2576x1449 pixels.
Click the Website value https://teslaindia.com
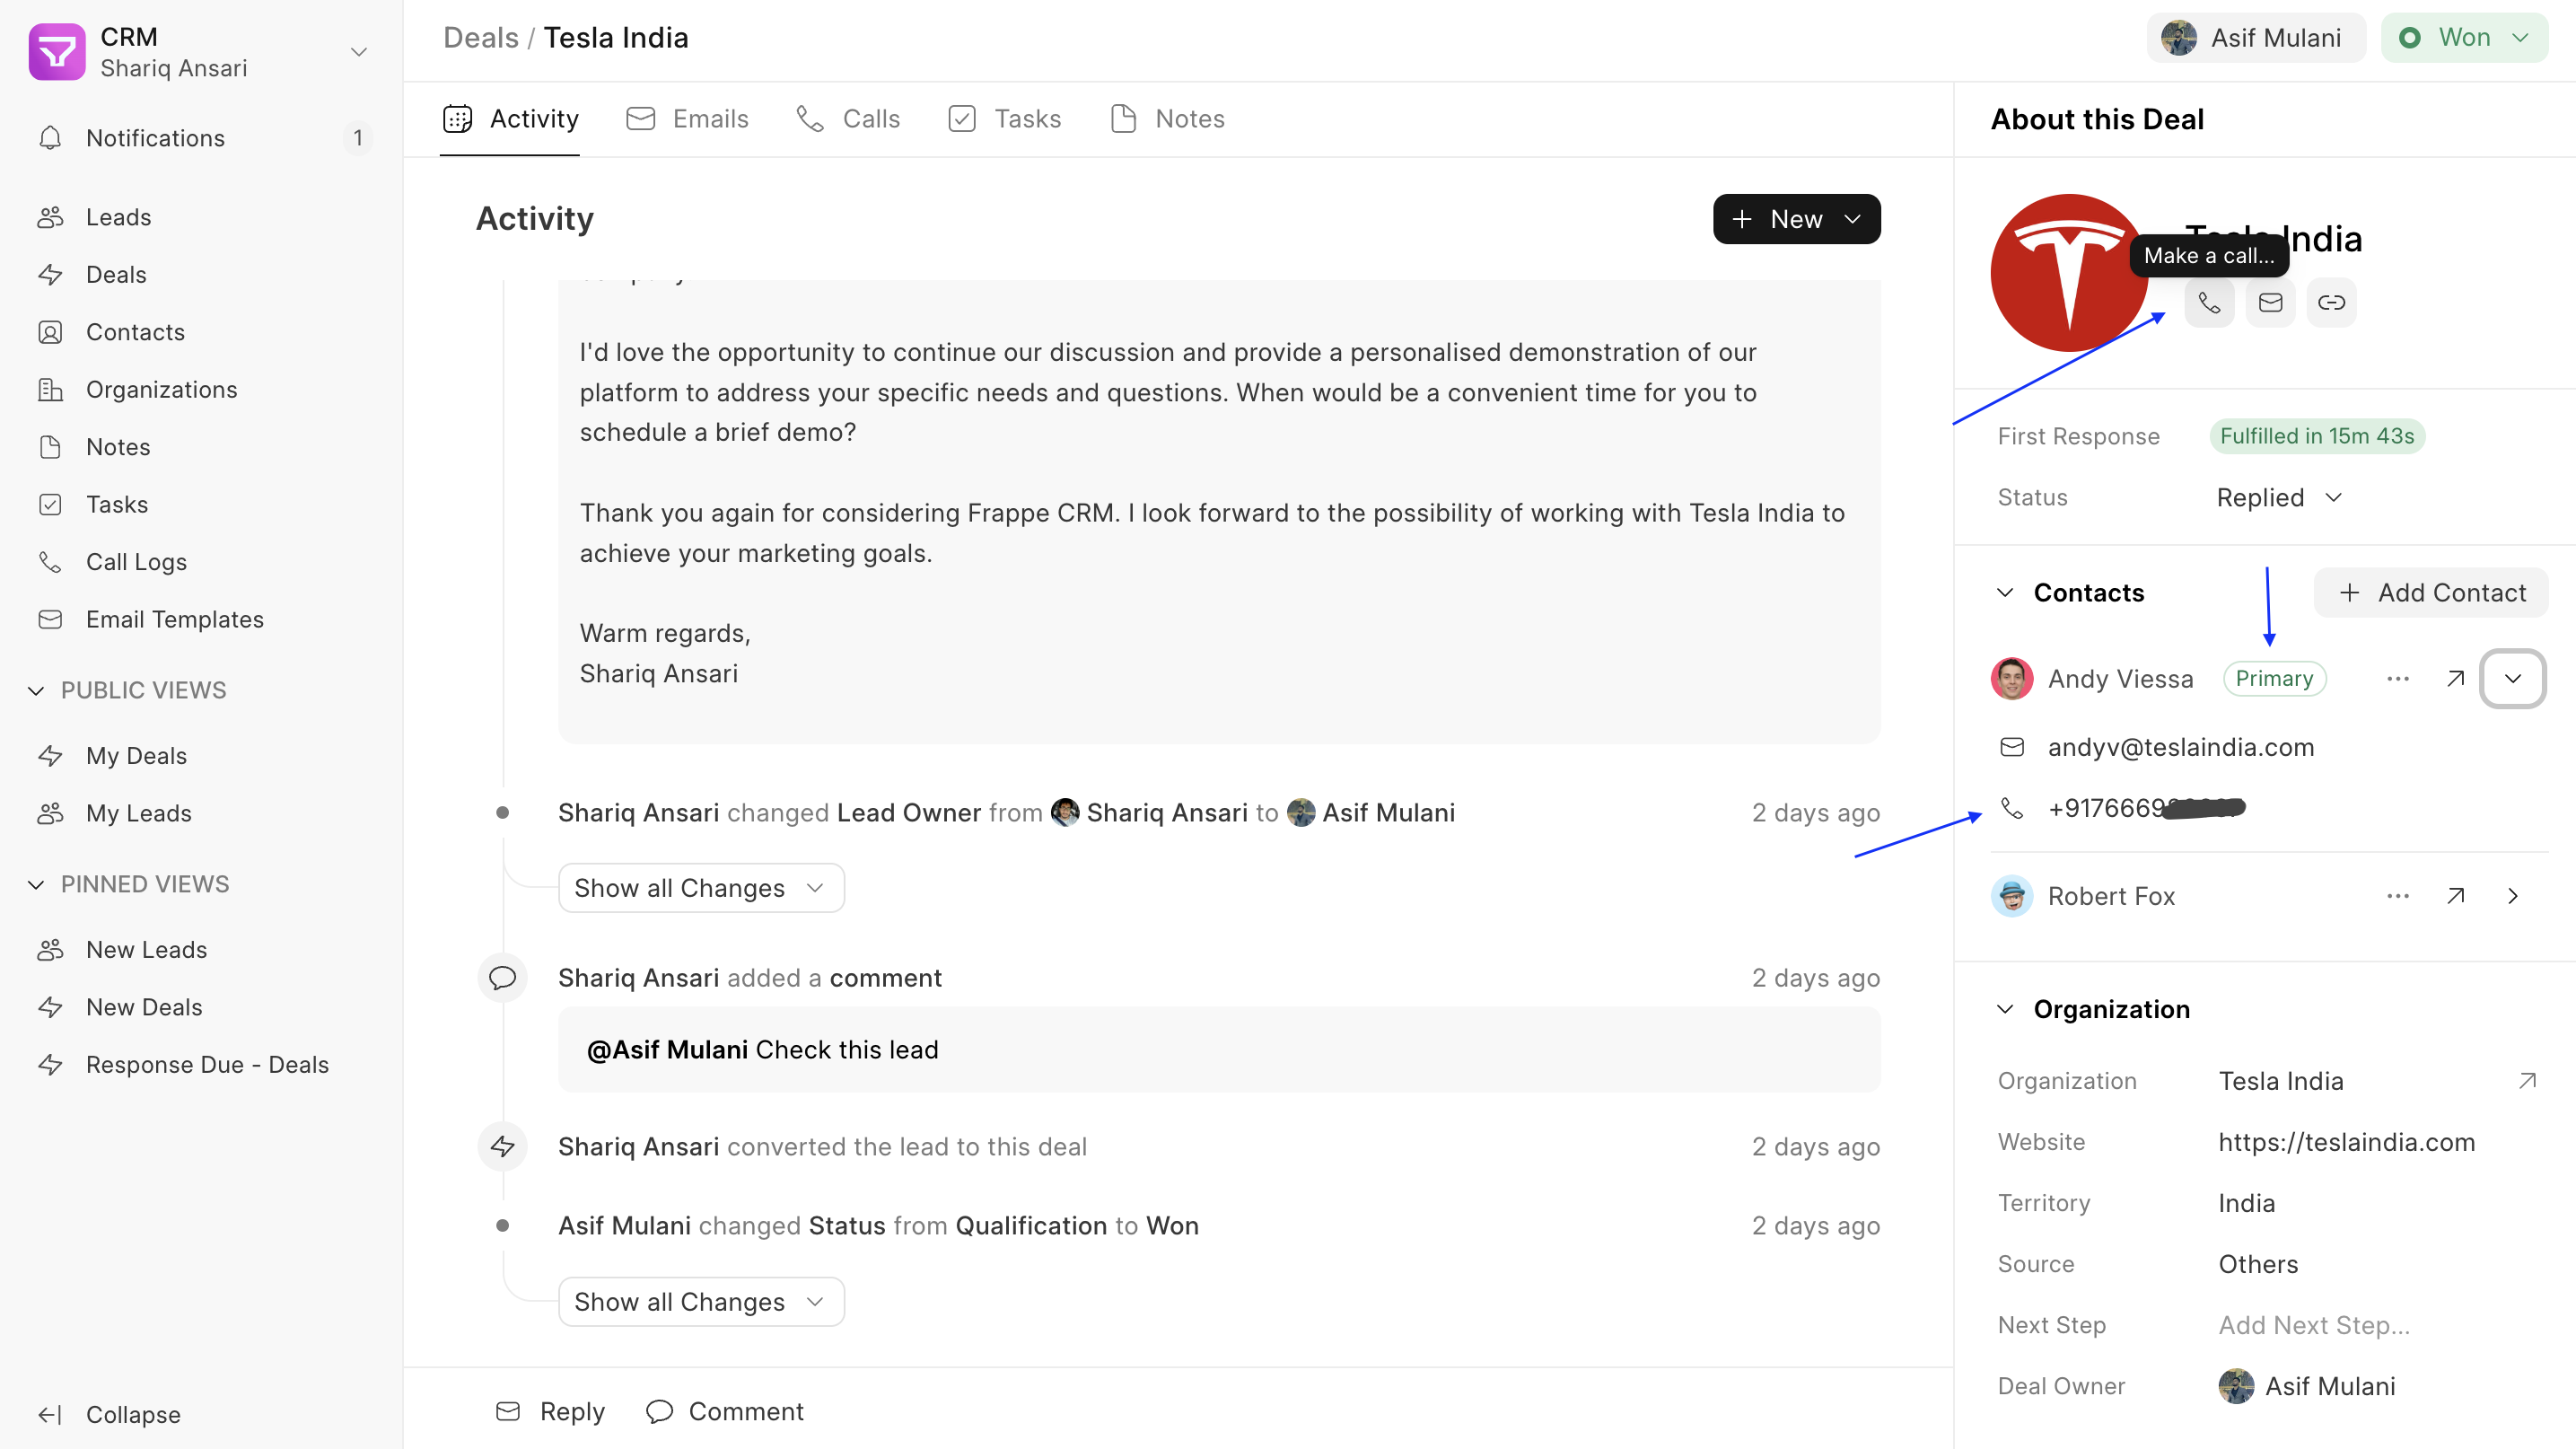coord(2346,1141)
